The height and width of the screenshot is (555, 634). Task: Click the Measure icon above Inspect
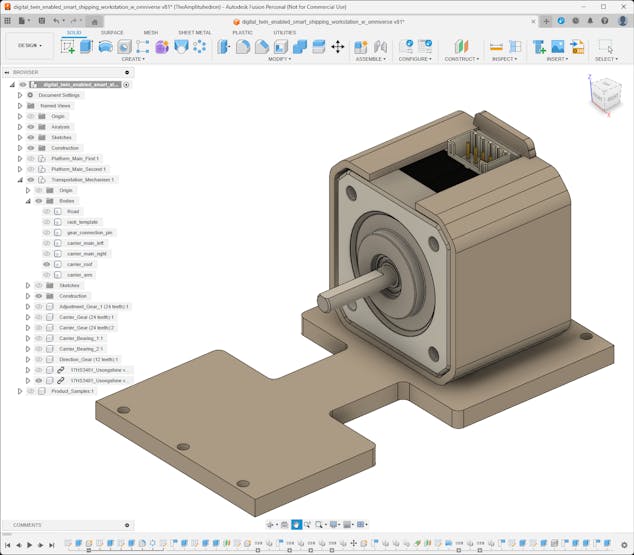pyautogui.click(x=496, y=46)
